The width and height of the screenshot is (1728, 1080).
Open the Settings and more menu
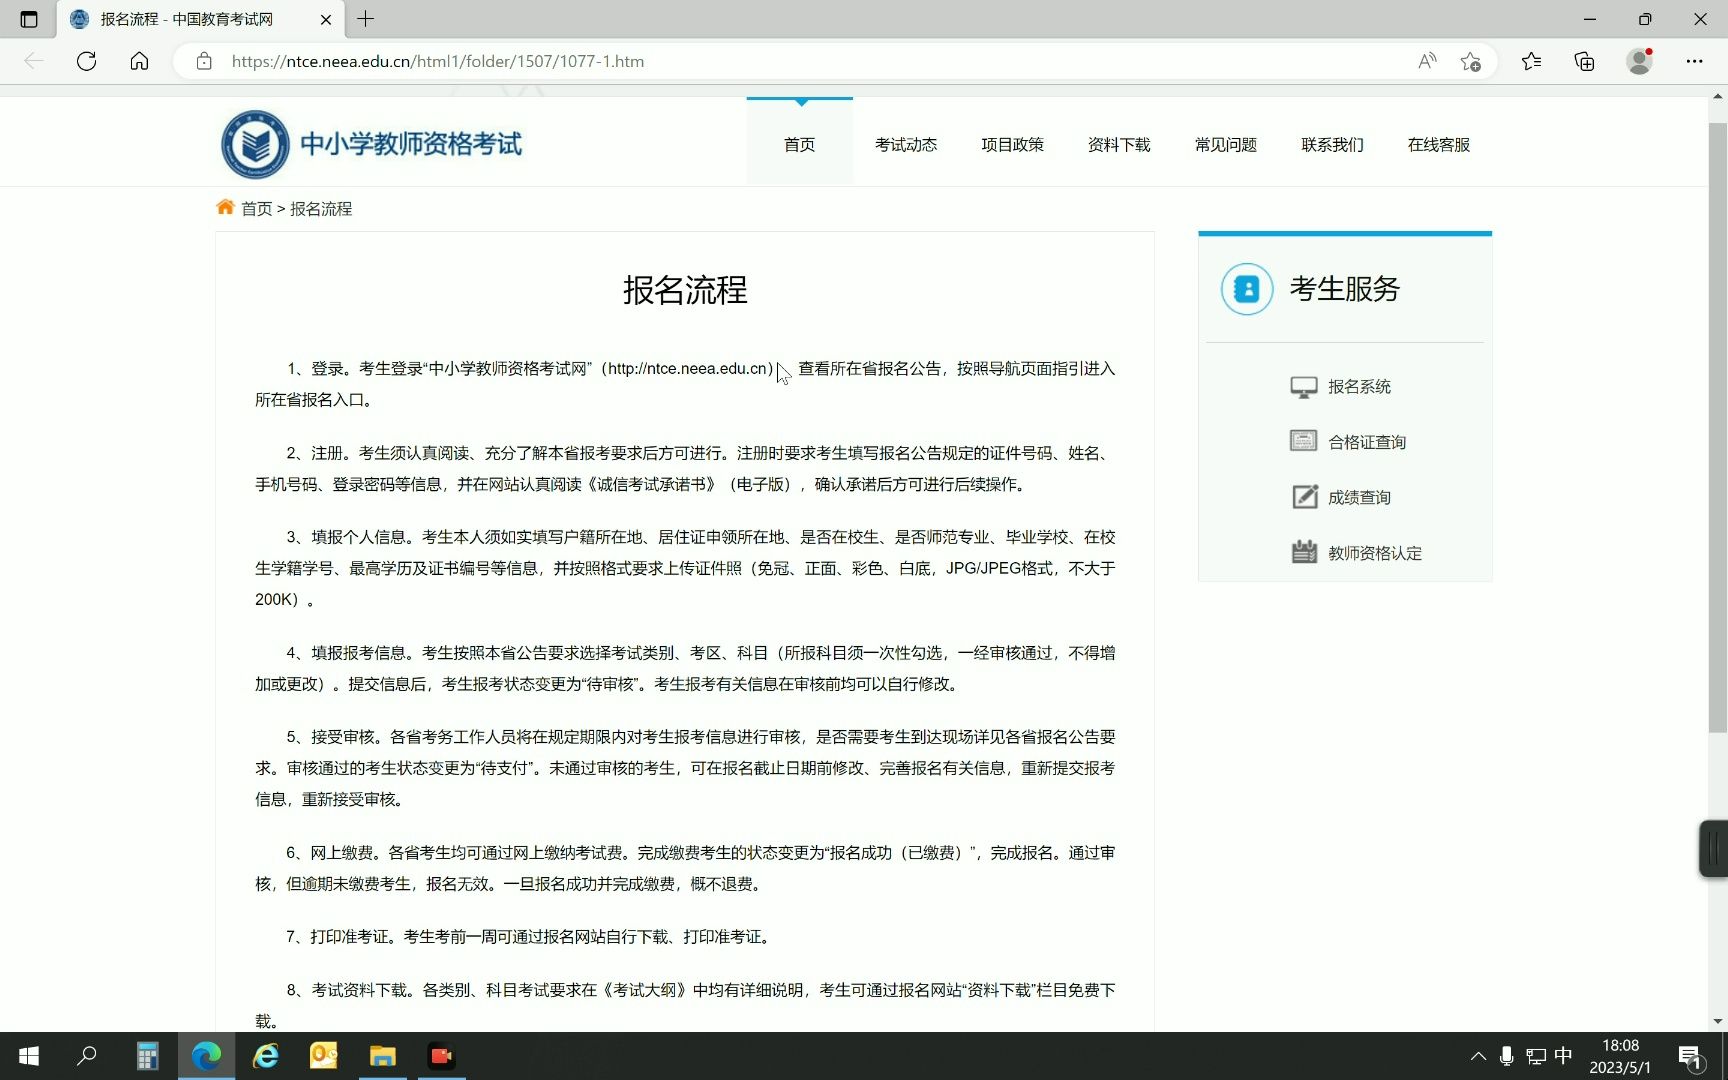1695,61
